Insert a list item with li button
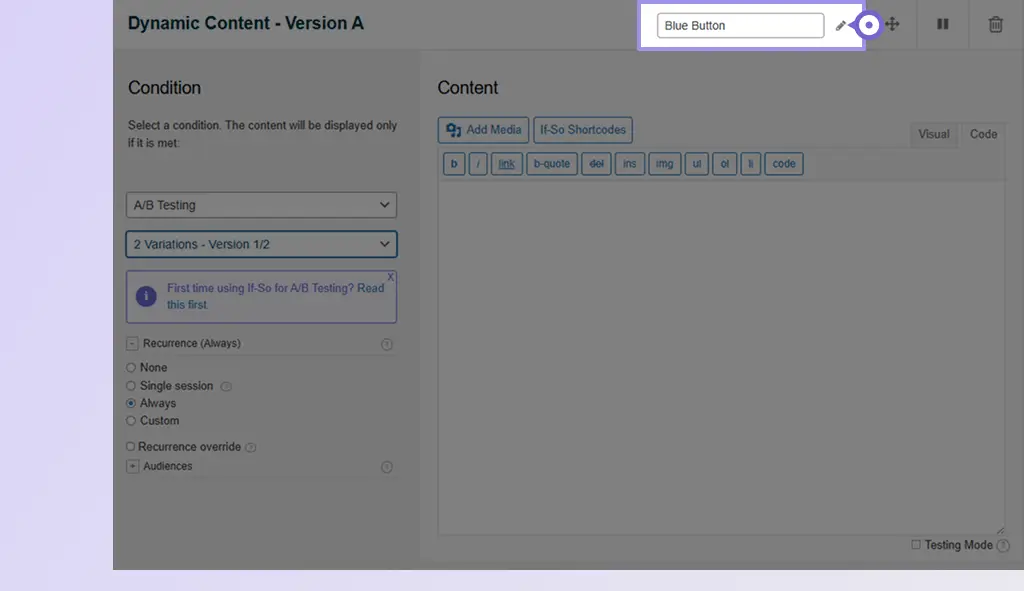The image size is (1024, 591). click(x=750, y=164)
